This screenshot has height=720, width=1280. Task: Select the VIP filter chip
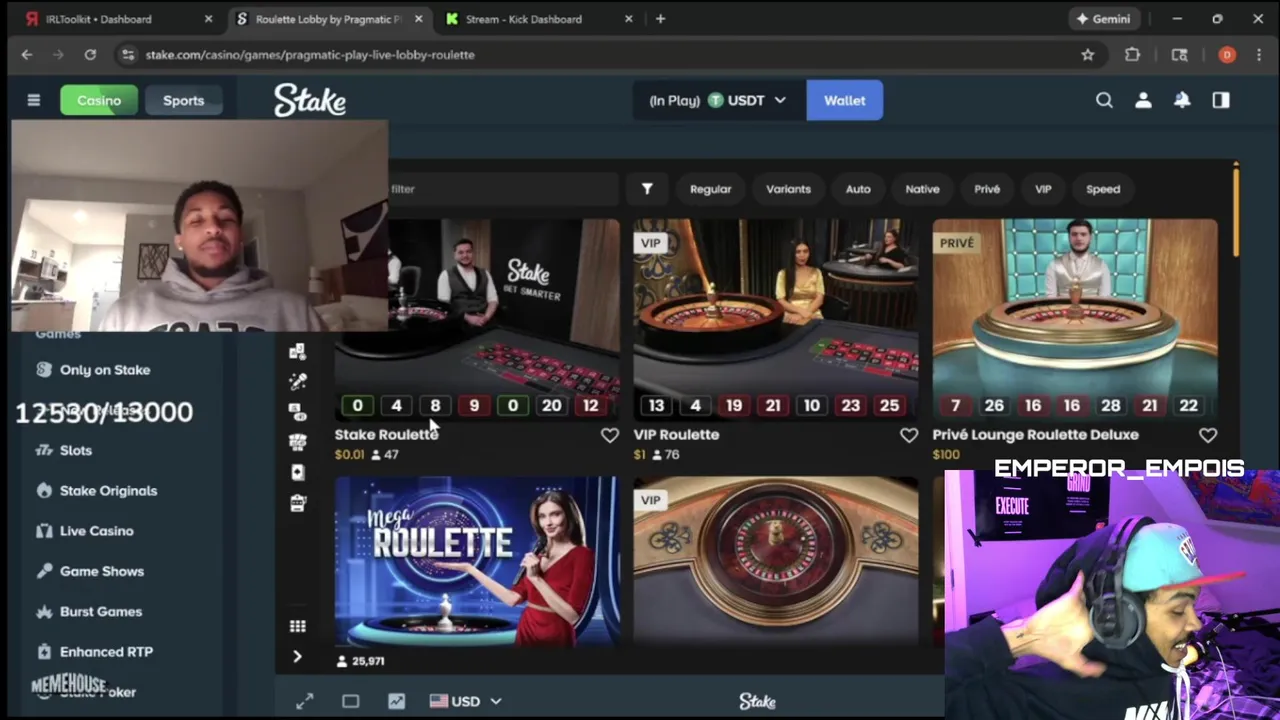coord(1043,188)
